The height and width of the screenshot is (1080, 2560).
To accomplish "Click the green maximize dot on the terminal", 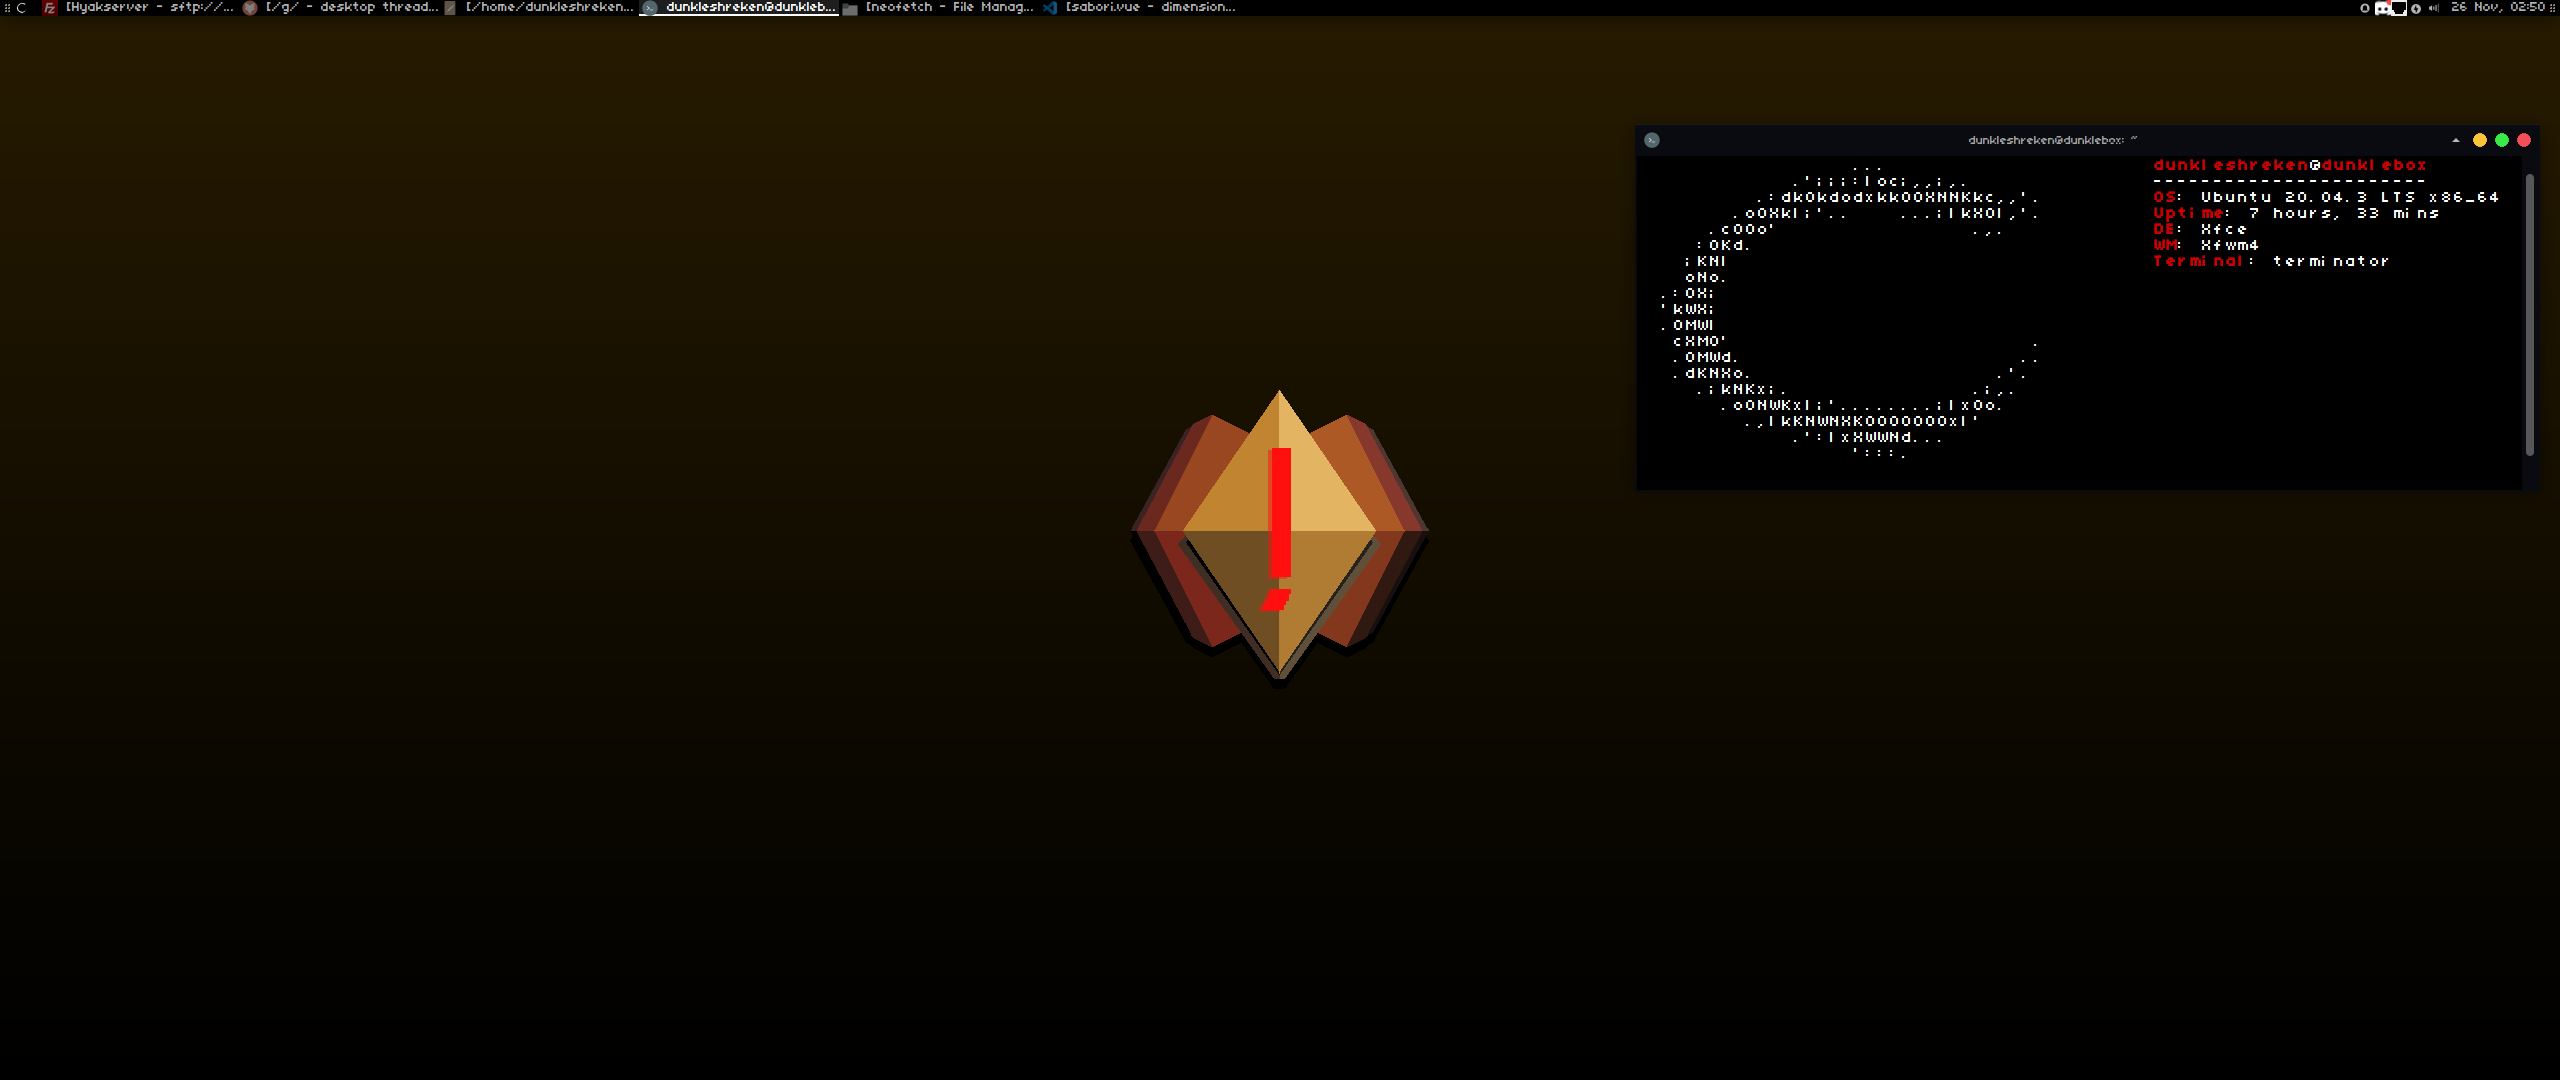I will click(2502, 140).
